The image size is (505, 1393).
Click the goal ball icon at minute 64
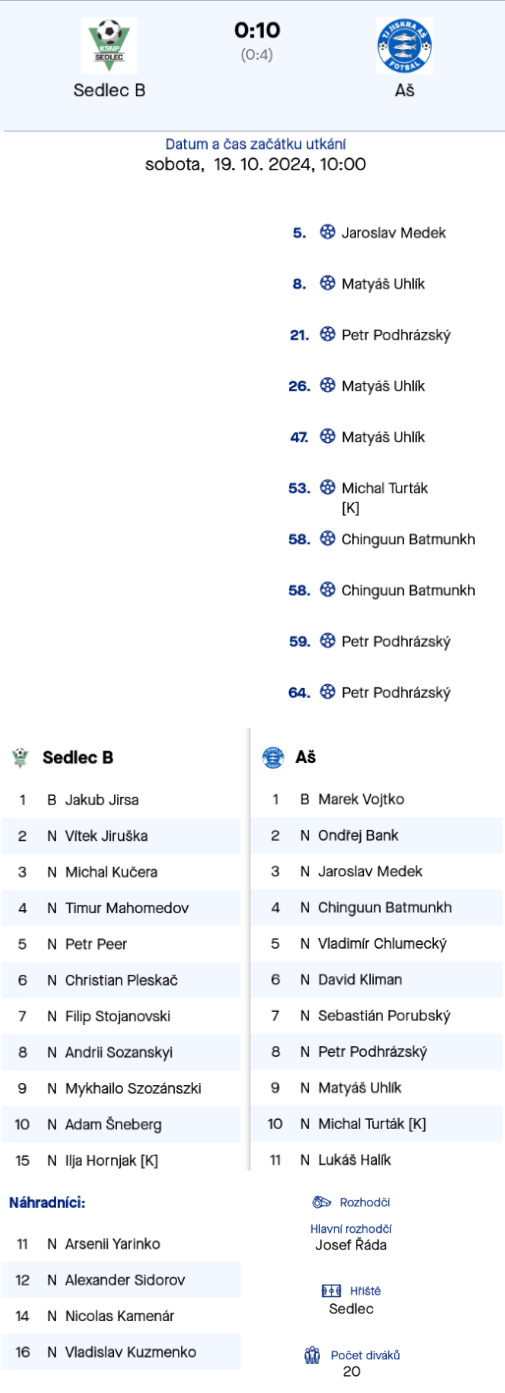coord(327,692)
